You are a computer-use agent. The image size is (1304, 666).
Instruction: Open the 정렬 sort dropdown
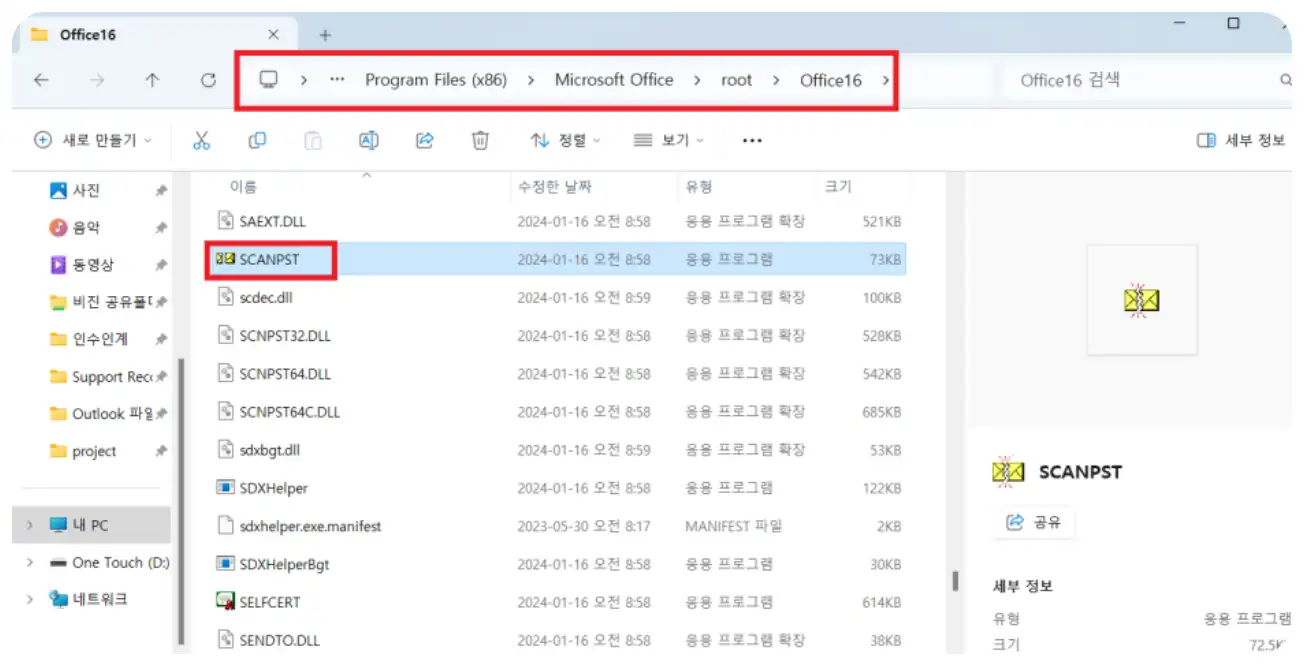point(566,141)
